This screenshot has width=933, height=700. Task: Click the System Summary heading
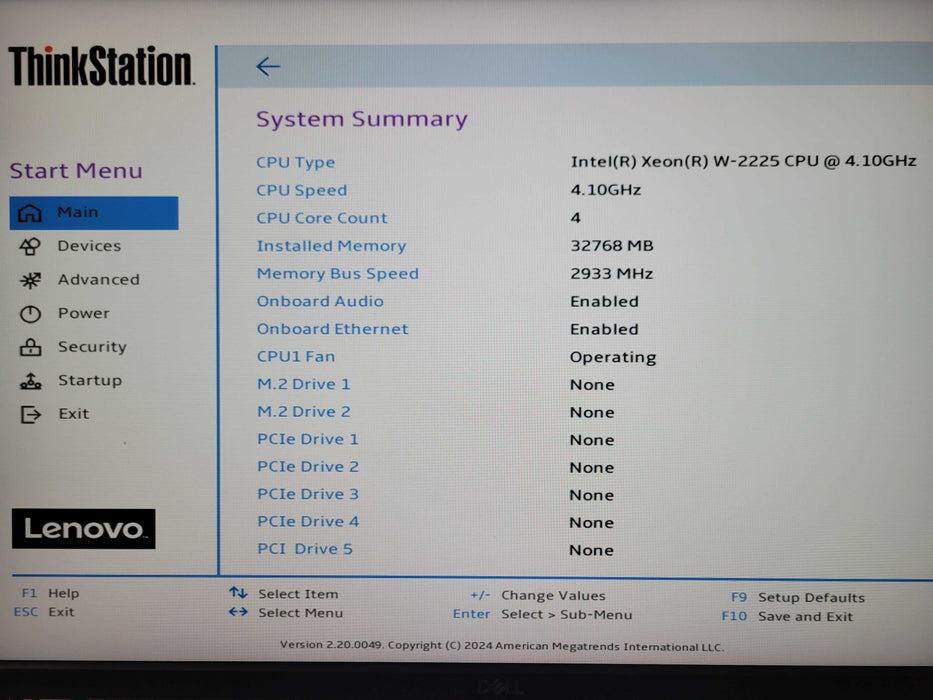361,119
